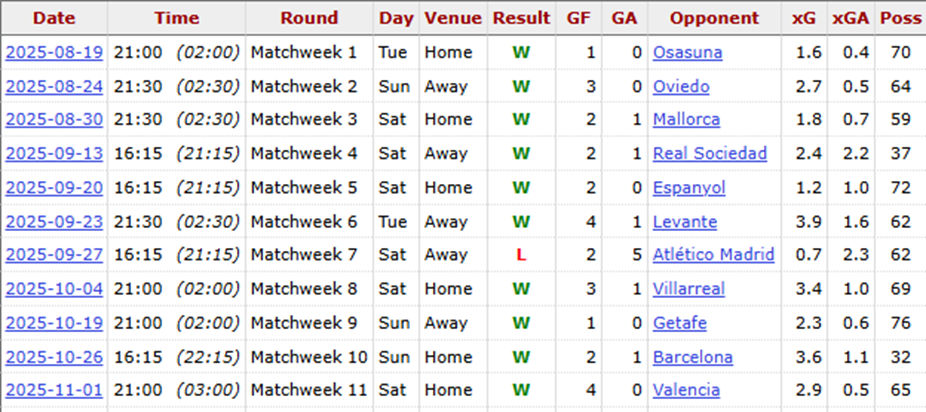Open the Real Sociedad link
Image resolution: width=926 pixels, height=412 pixels.
coord(710,154)
